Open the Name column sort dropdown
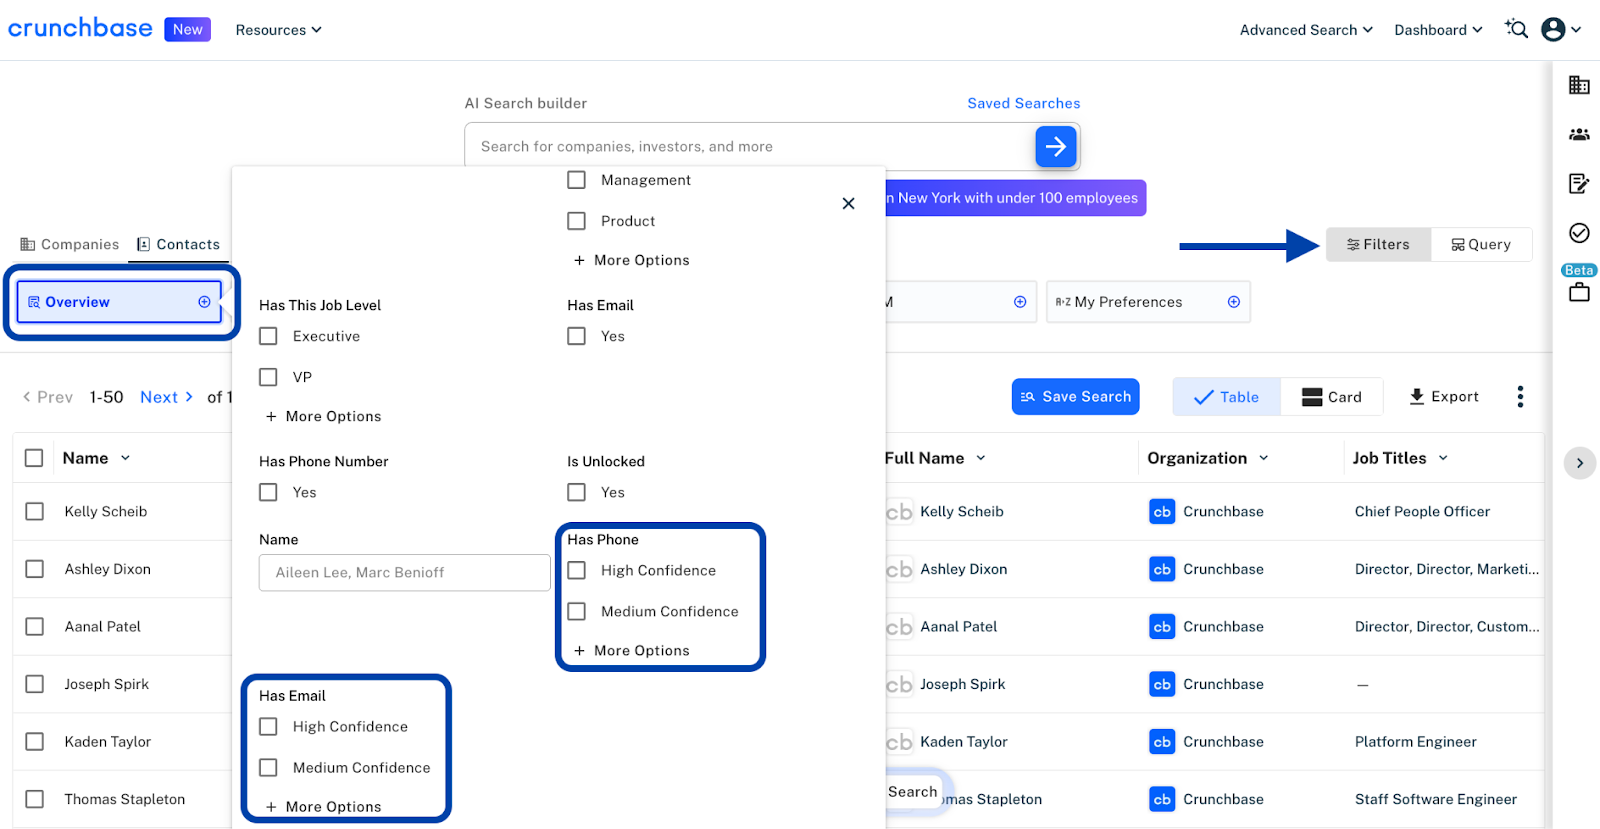This screenshot has width=1600, height=829. pos(125,458)
